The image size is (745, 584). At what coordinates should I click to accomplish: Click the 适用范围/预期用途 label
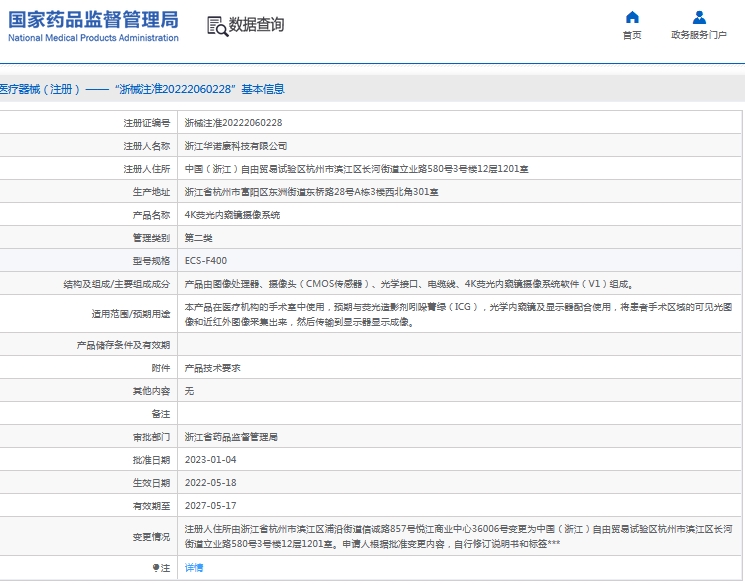(131, 314)
